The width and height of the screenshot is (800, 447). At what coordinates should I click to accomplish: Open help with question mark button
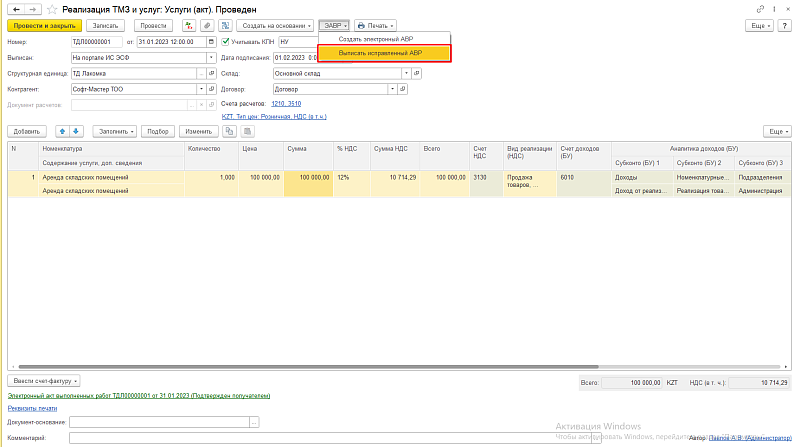click(x=787, y=24)
